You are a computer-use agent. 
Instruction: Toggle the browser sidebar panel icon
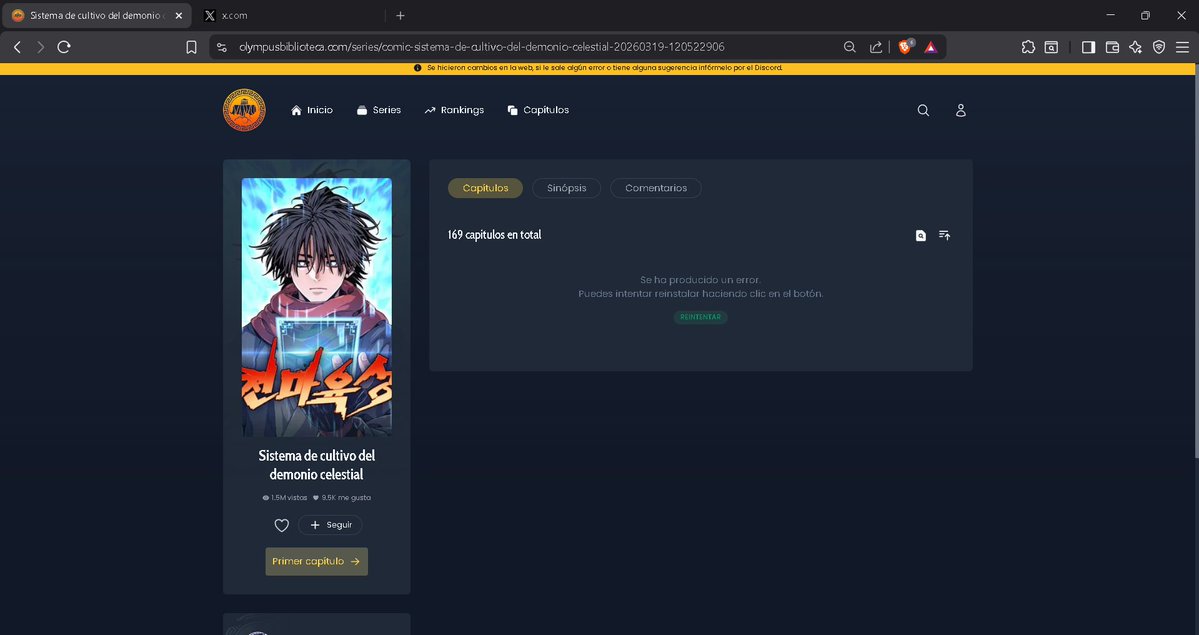[1088, 47]
